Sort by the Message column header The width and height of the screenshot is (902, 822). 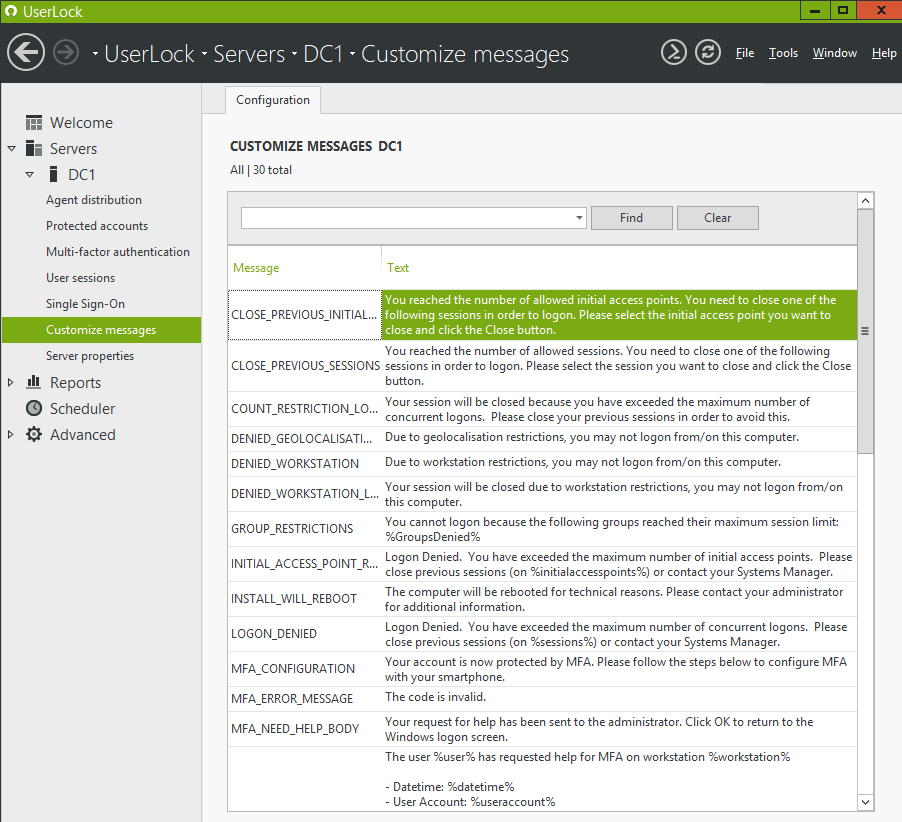coord(256,268)
